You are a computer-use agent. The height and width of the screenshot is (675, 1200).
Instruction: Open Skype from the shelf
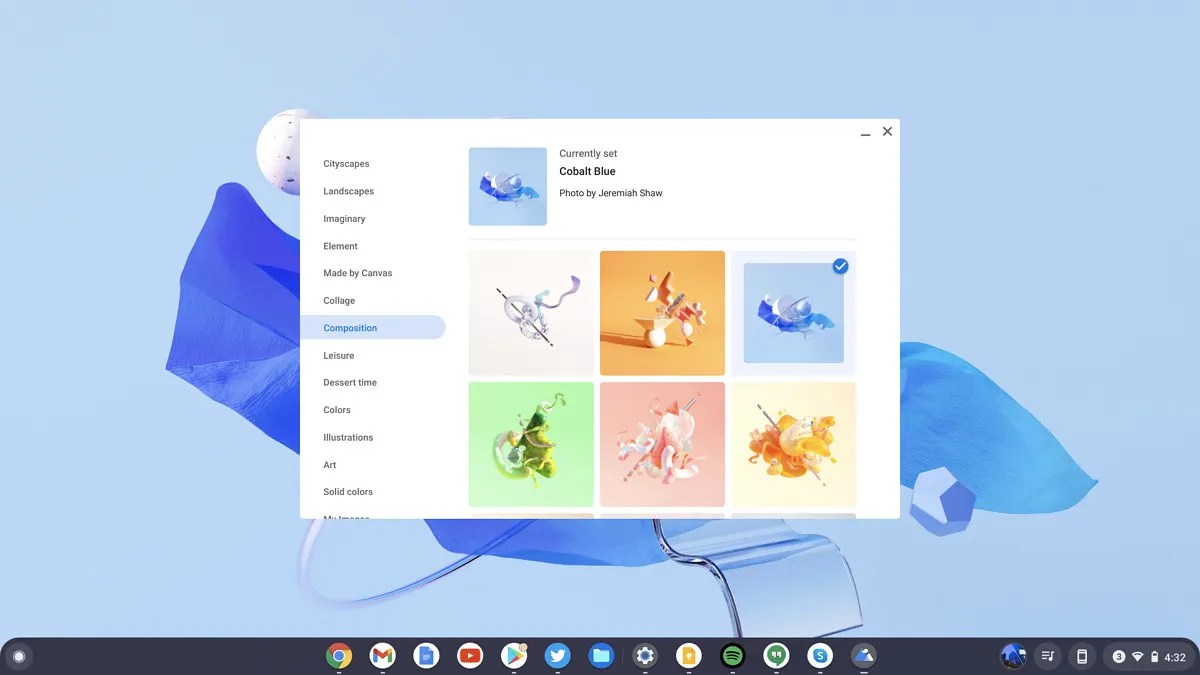[x=820, y=656]
